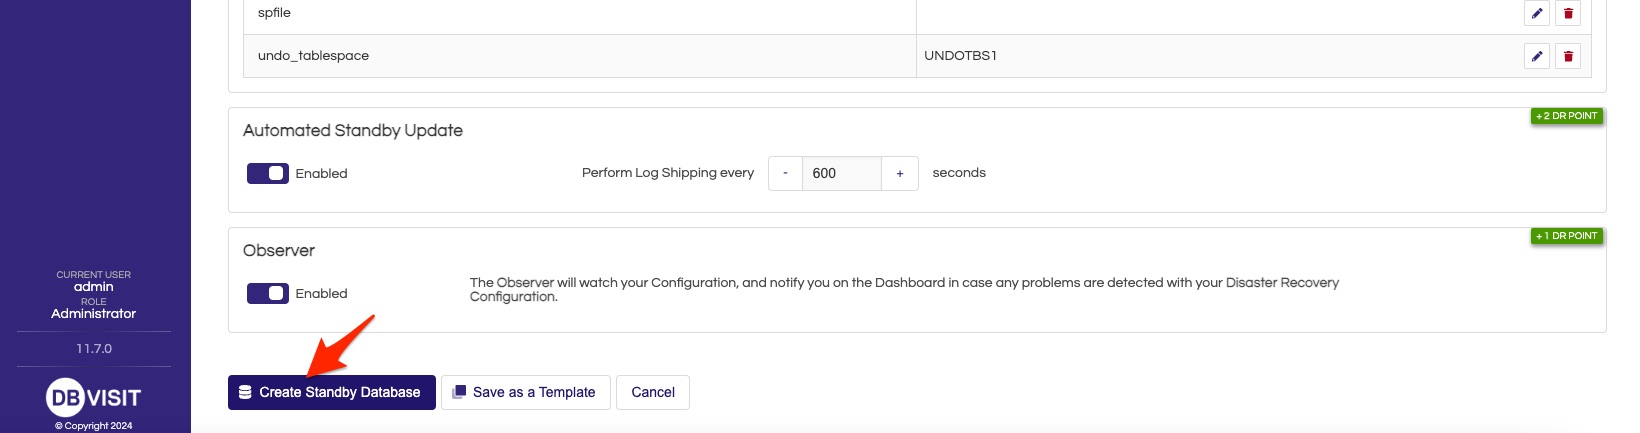Select the undo_tablespace parameter name cell
Viewport: 1640px width, 433px height.
tap(580, 56)
